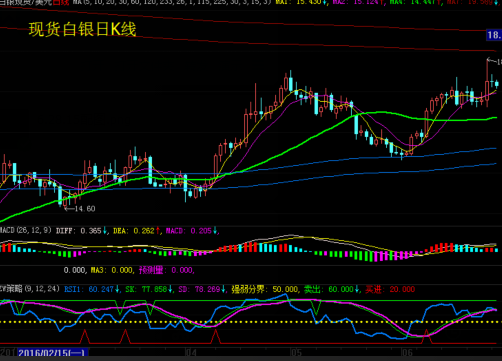Click the 06 month axis label
Screen dimensions: 502x361
[407, 353]
